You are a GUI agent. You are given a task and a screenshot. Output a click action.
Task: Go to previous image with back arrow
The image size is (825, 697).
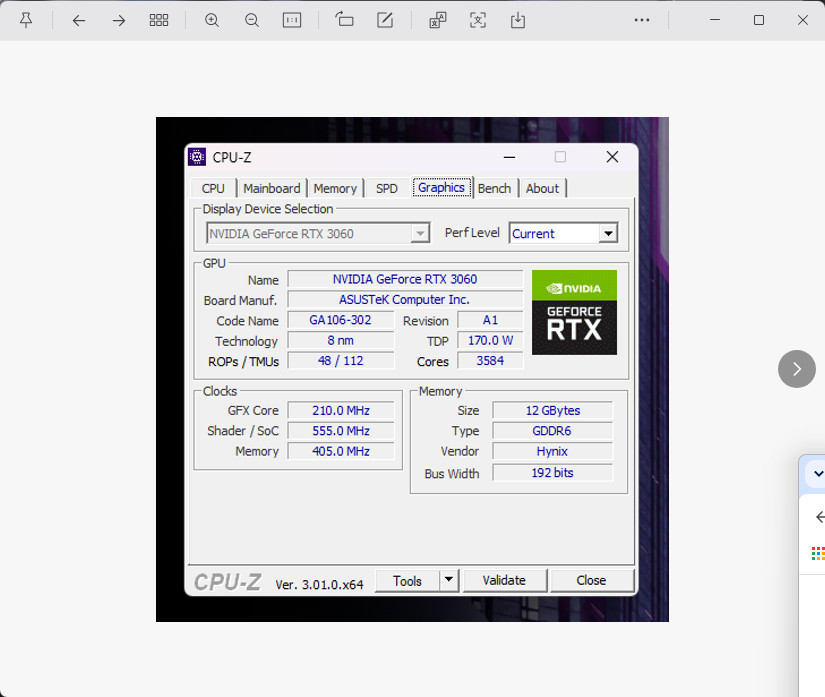tap(79, 21)
